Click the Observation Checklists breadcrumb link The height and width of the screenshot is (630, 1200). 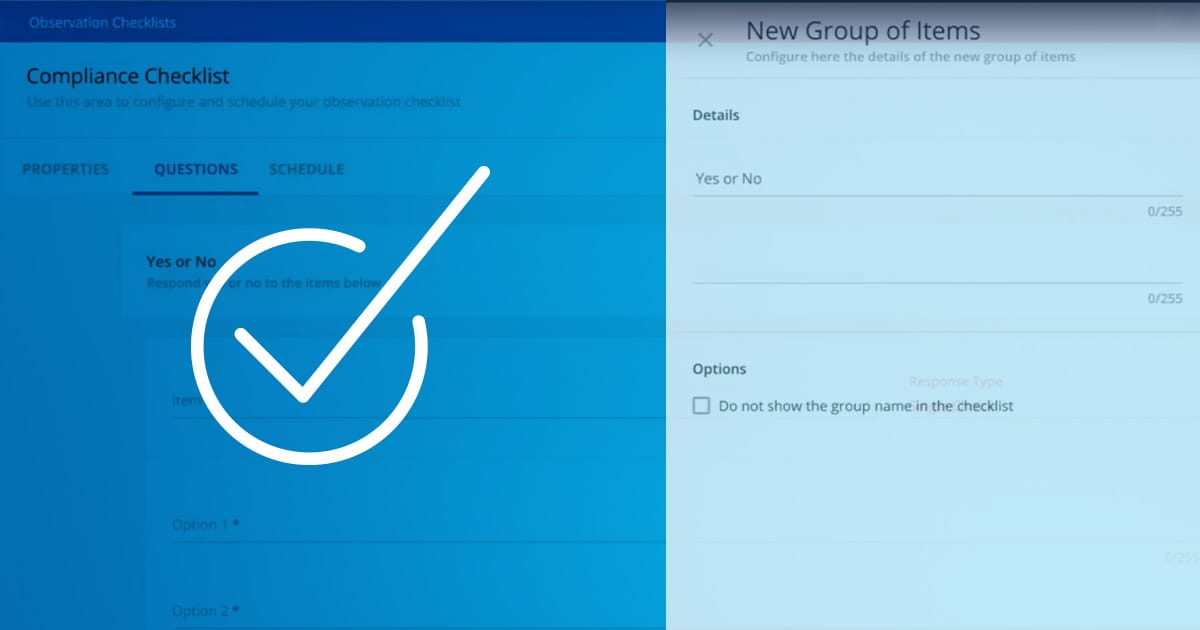[102, 22]
